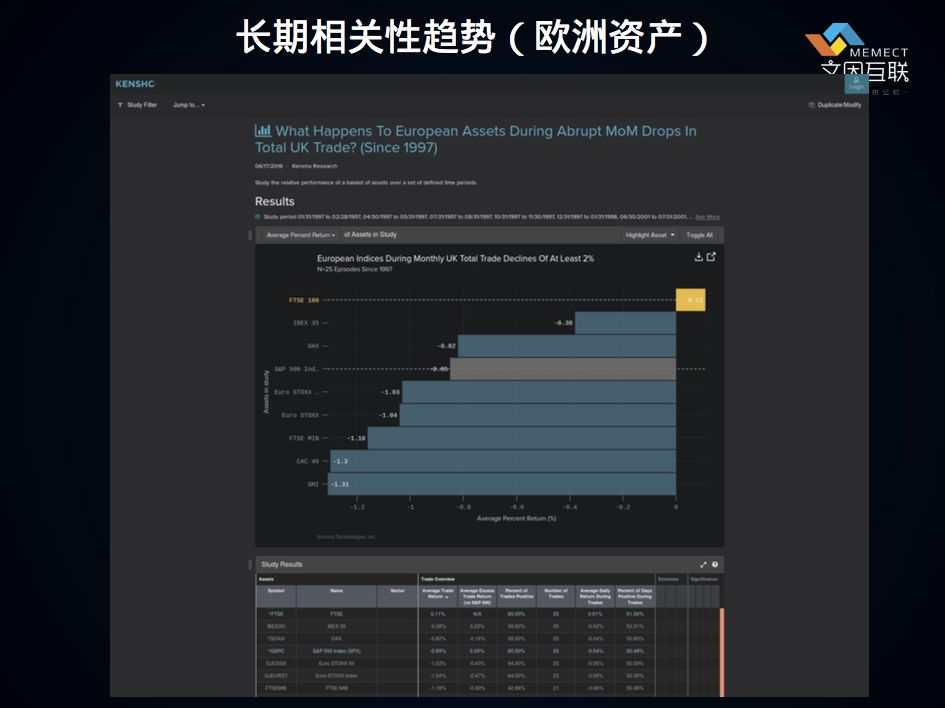This screenshot has width=945, height=708.
Task: Click the bar chart icon beside the study title
Action: 263,130
